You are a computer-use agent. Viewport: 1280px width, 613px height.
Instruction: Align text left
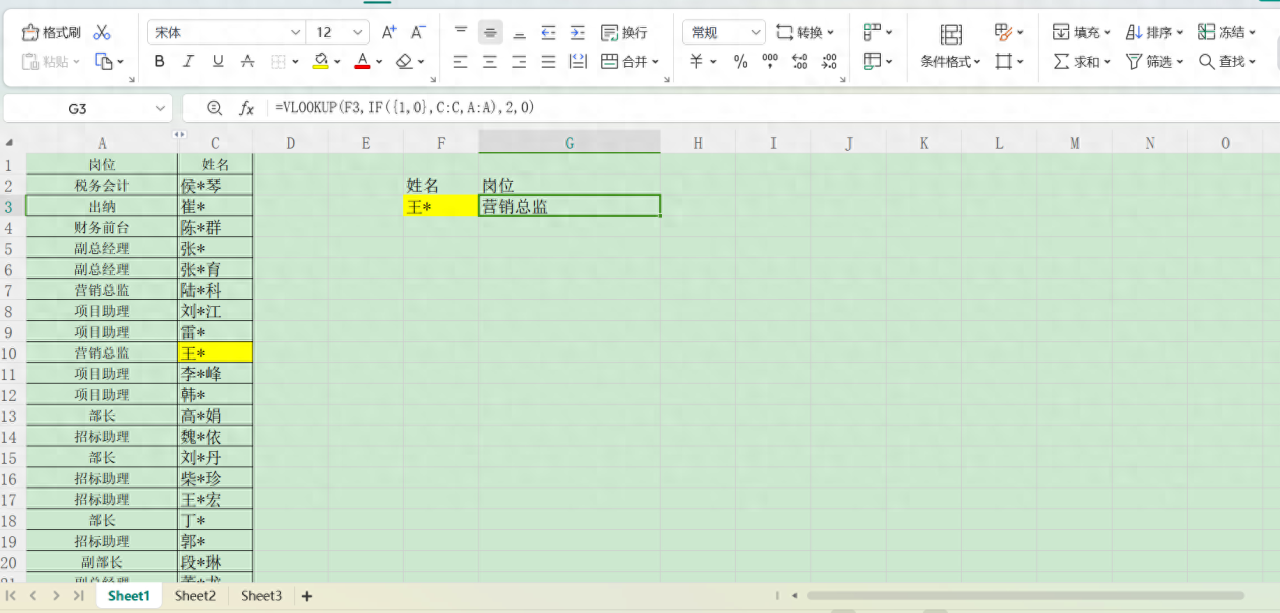(461, 61)
